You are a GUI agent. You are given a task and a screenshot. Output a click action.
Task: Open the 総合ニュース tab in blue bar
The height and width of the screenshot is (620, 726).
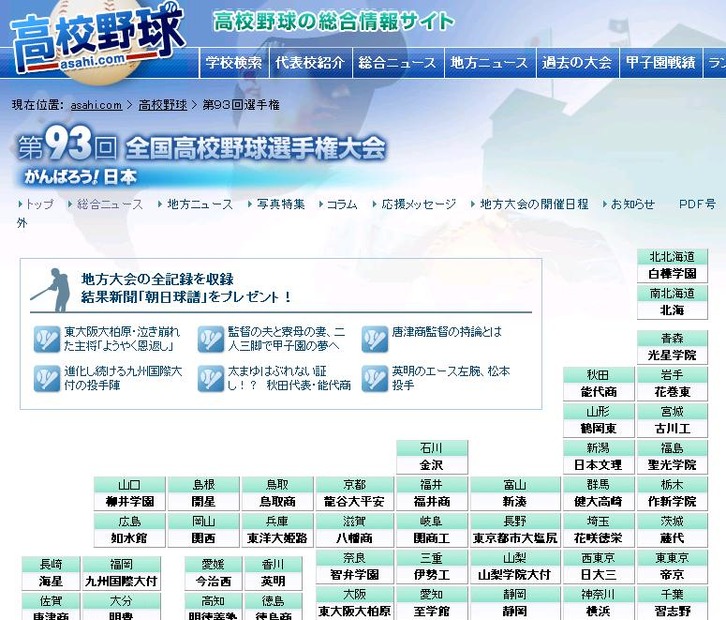tap(398, 63)
